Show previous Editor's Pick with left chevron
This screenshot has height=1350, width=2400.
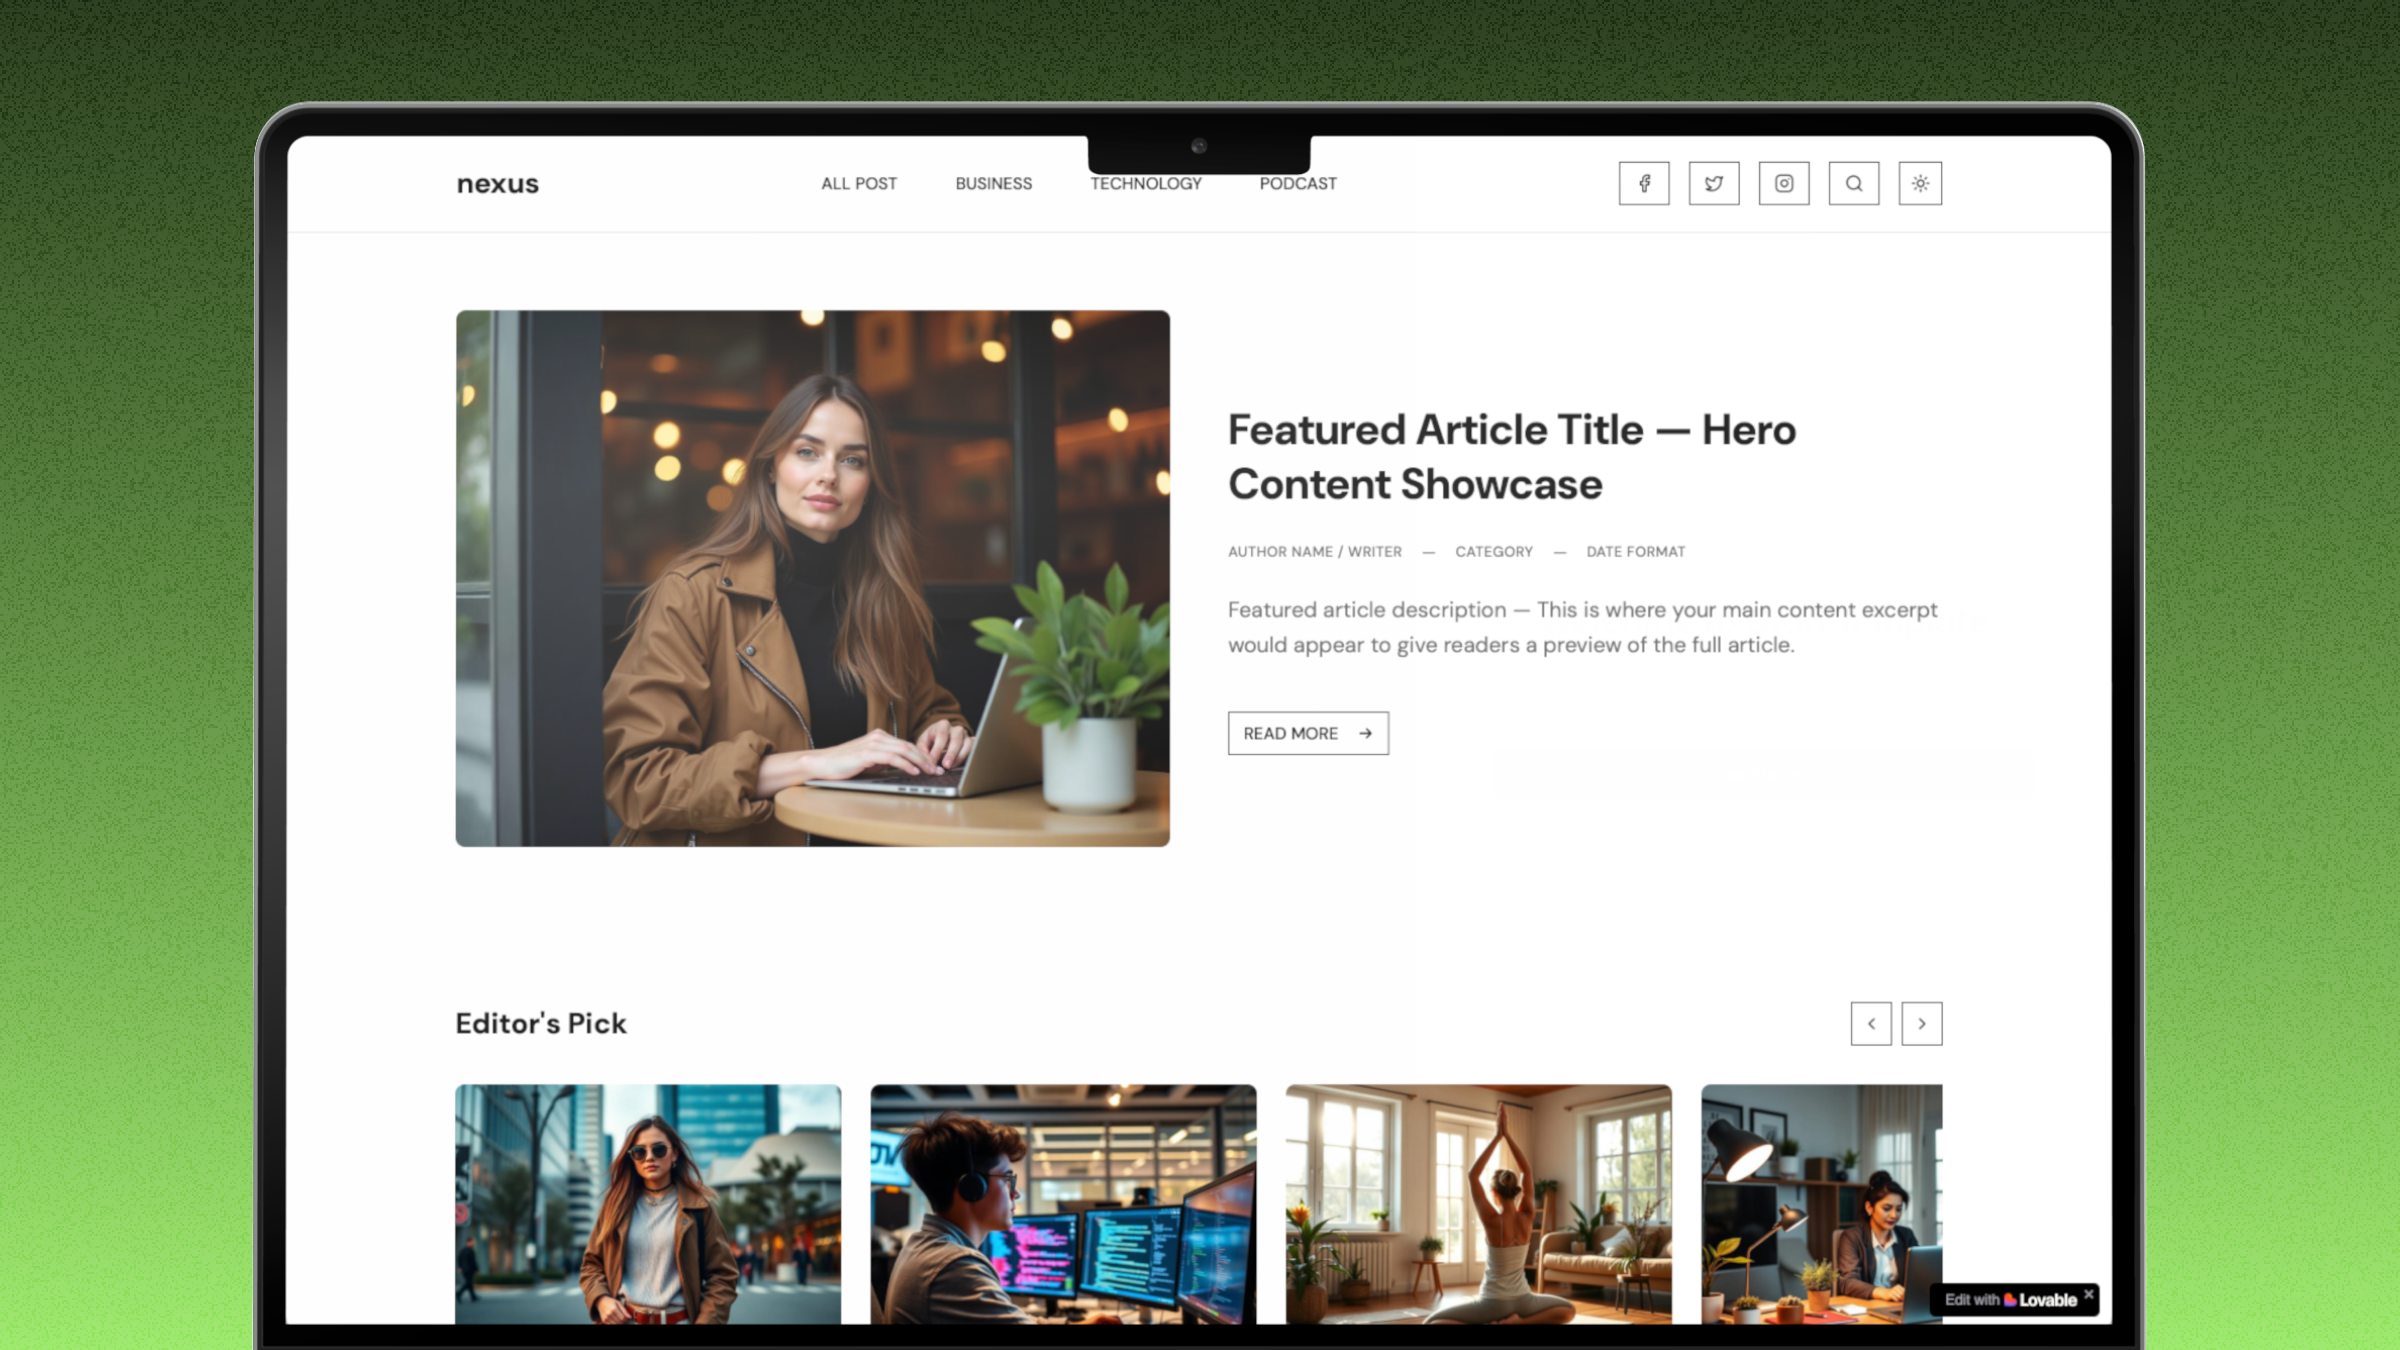[1871, 1023]
